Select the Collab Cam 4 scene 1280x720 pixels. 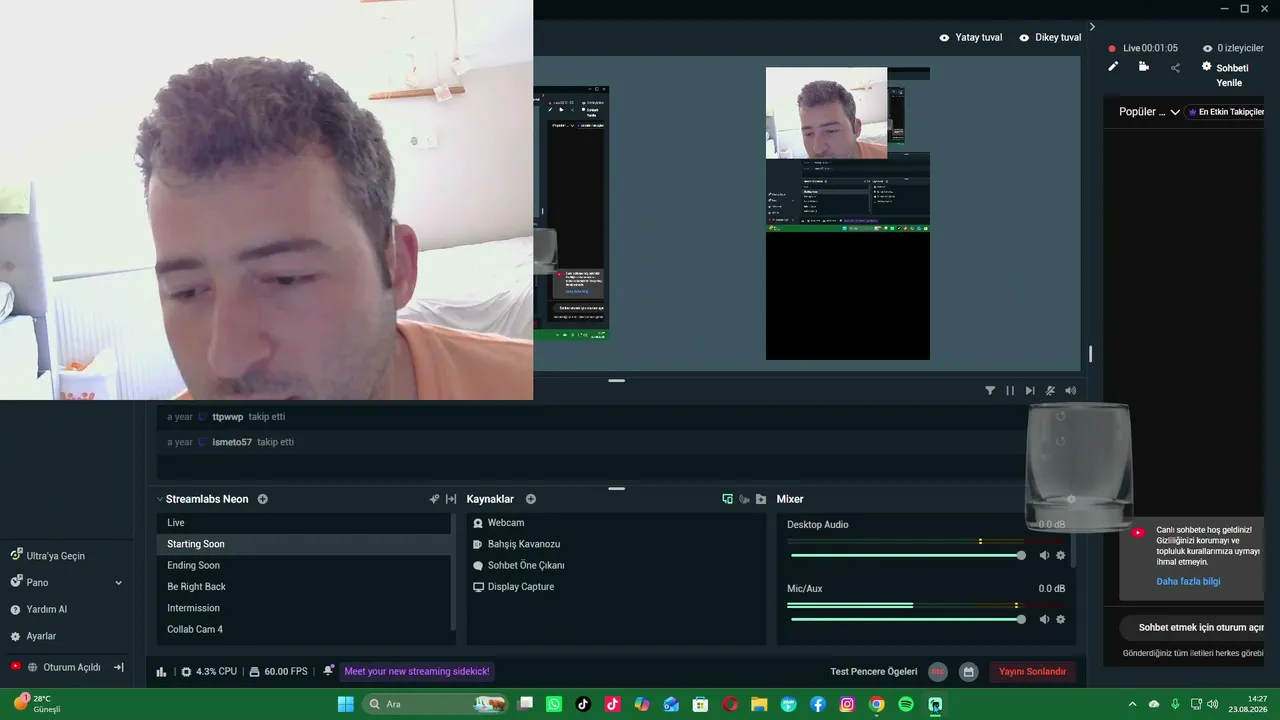(x=304, y=629)
